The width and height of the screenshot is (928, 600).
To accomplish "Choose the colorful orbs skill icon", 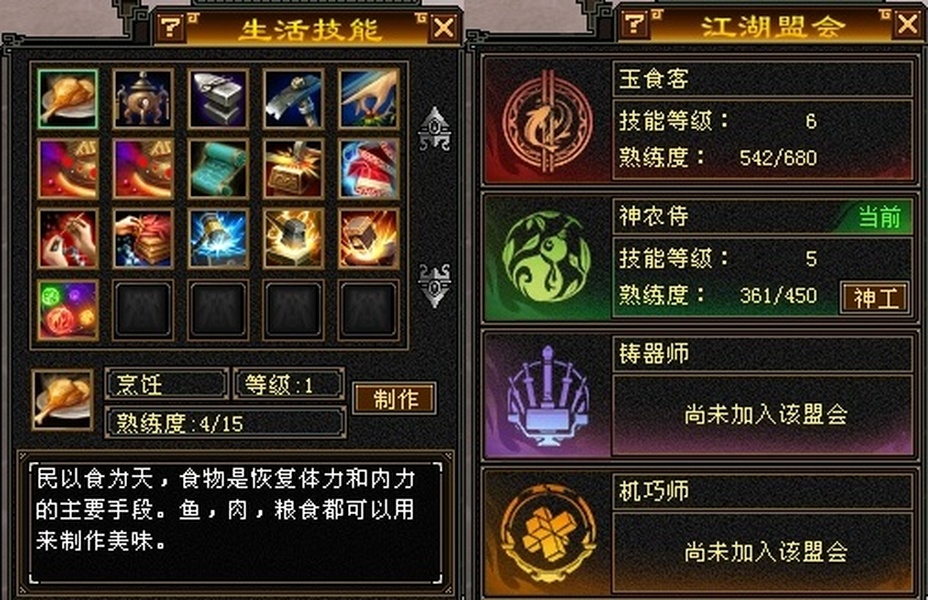I will tap(67, 310).
